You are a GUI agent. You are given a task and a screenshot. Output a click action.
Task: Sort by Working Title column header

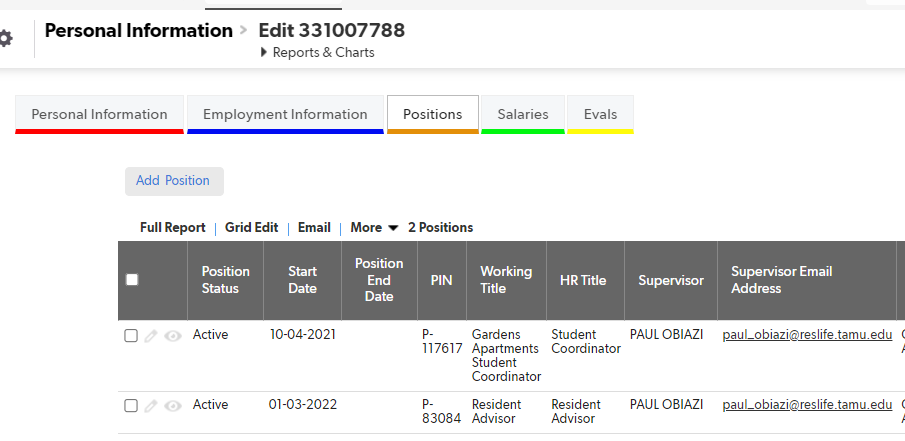click(506, 280)
